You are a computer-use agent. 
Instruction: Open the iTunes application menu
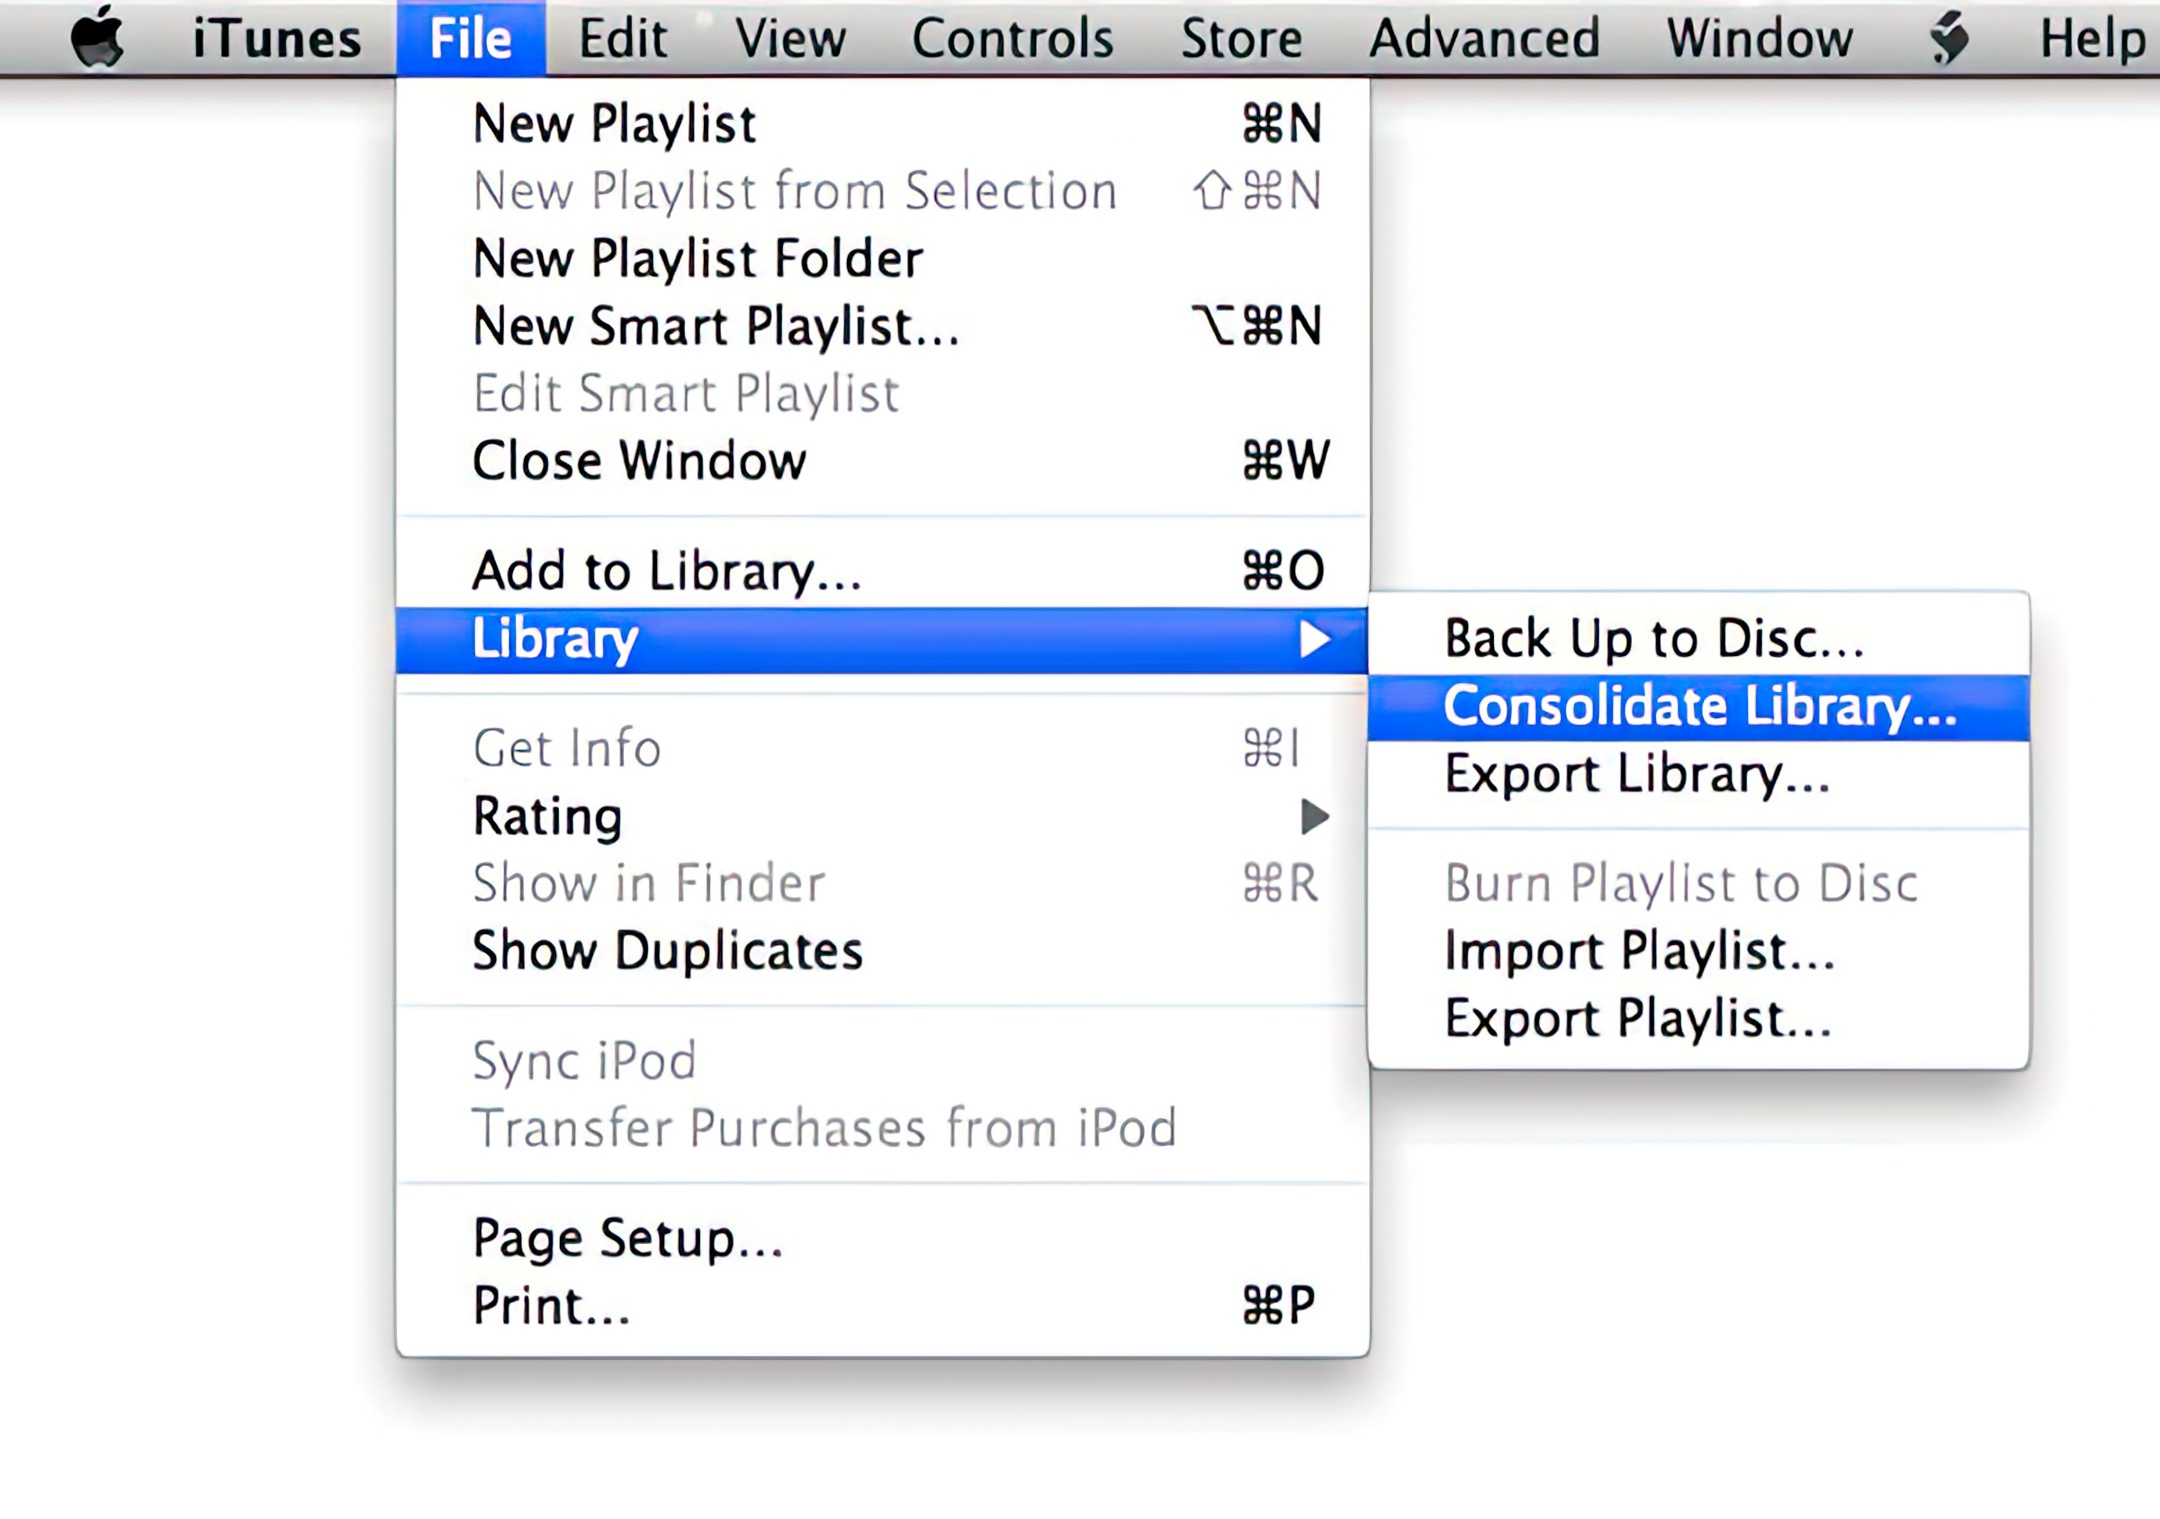(x=276, y=39)
